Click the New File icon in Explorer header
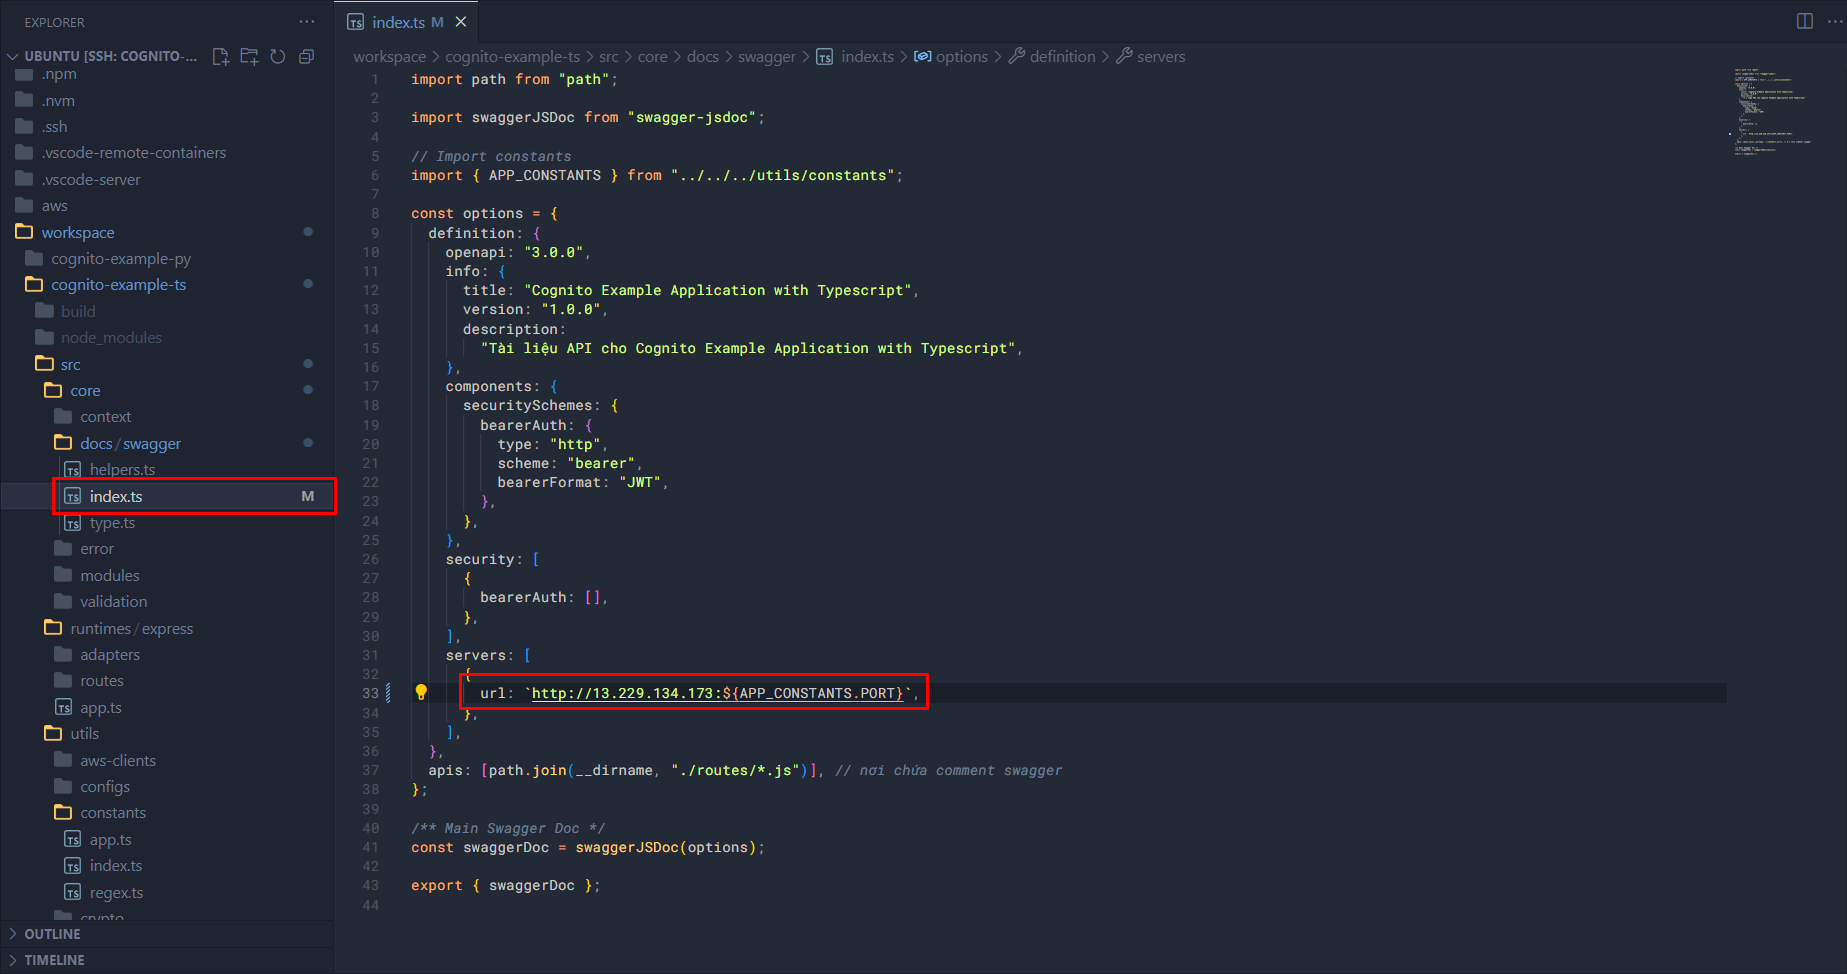 tap(221, 57)
